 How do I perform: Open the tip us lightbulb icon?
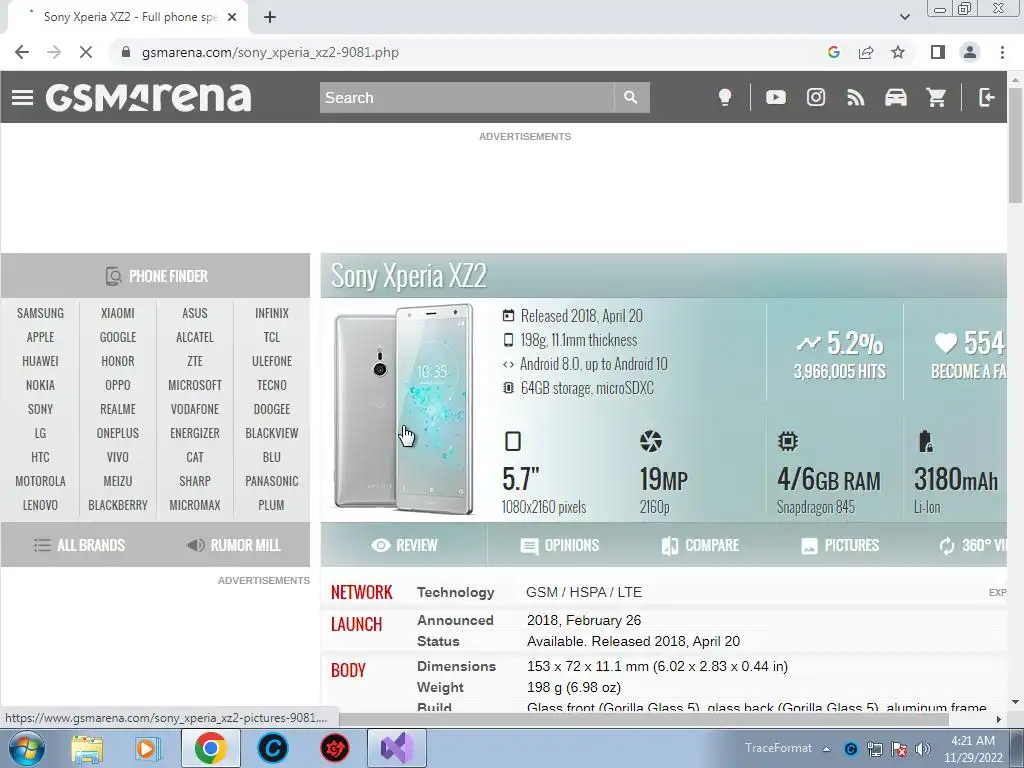click(725, 97)
